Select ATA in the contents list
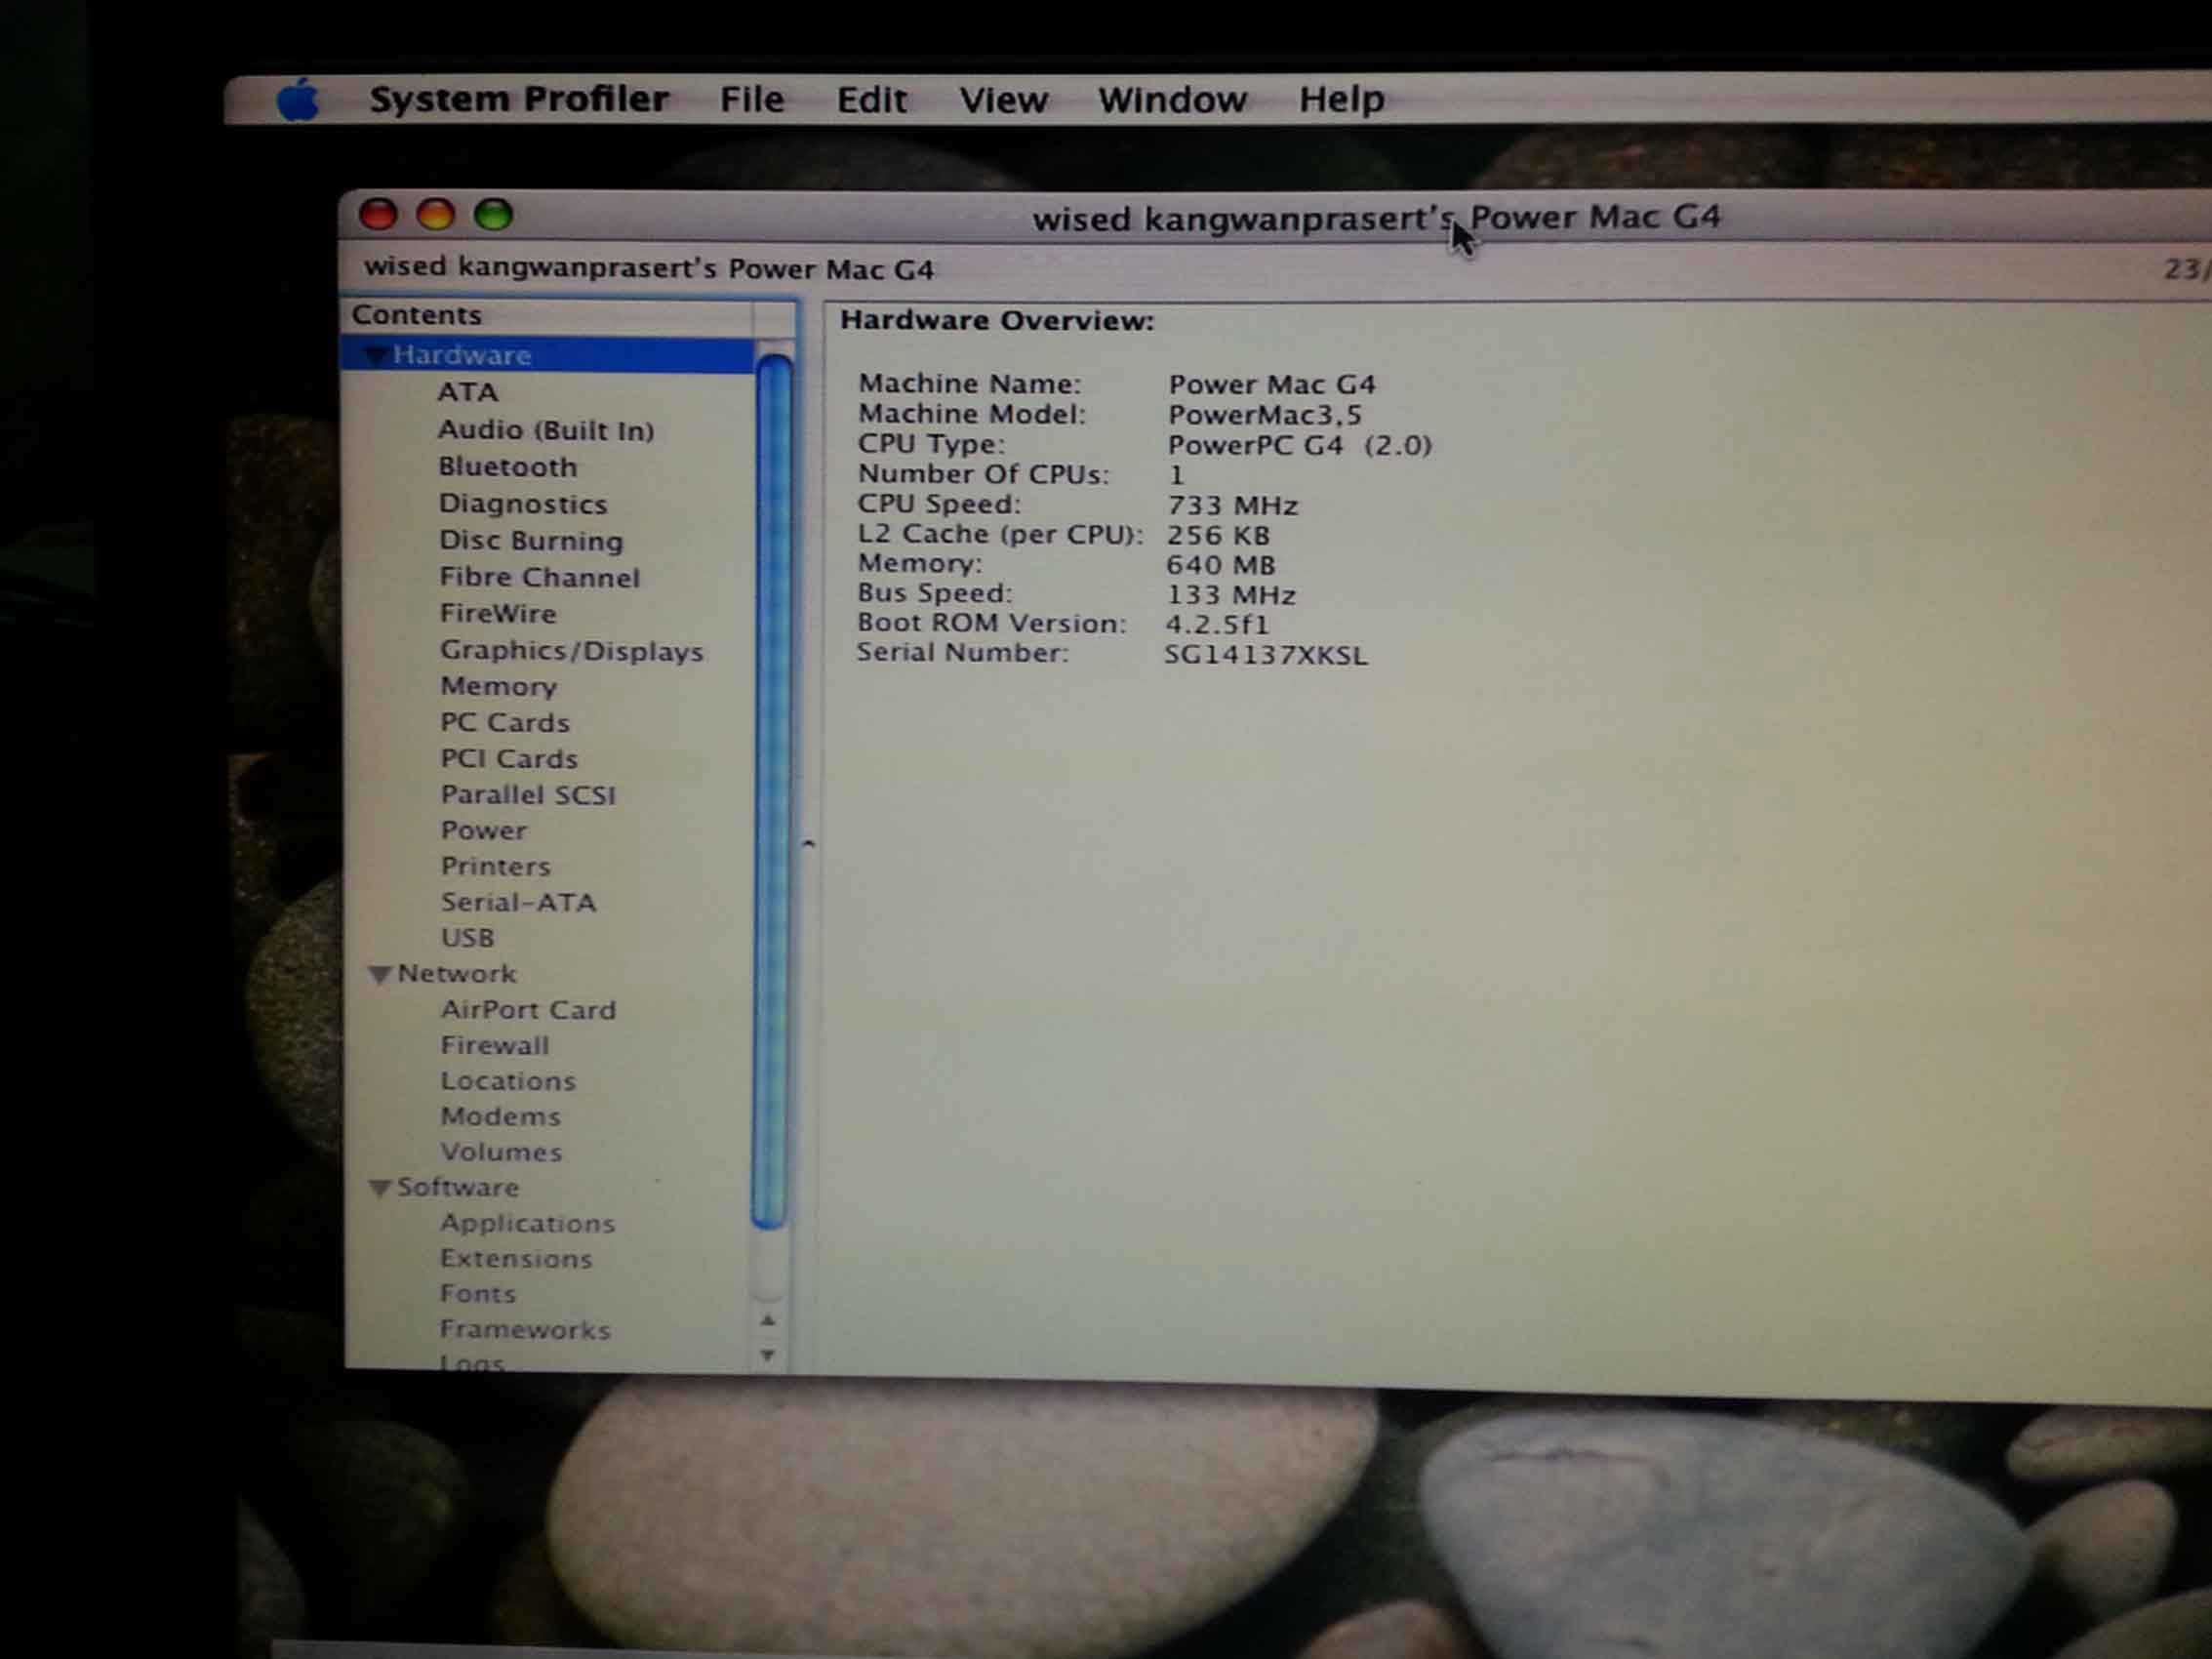2212x1659 pixels. coord(467,392)
